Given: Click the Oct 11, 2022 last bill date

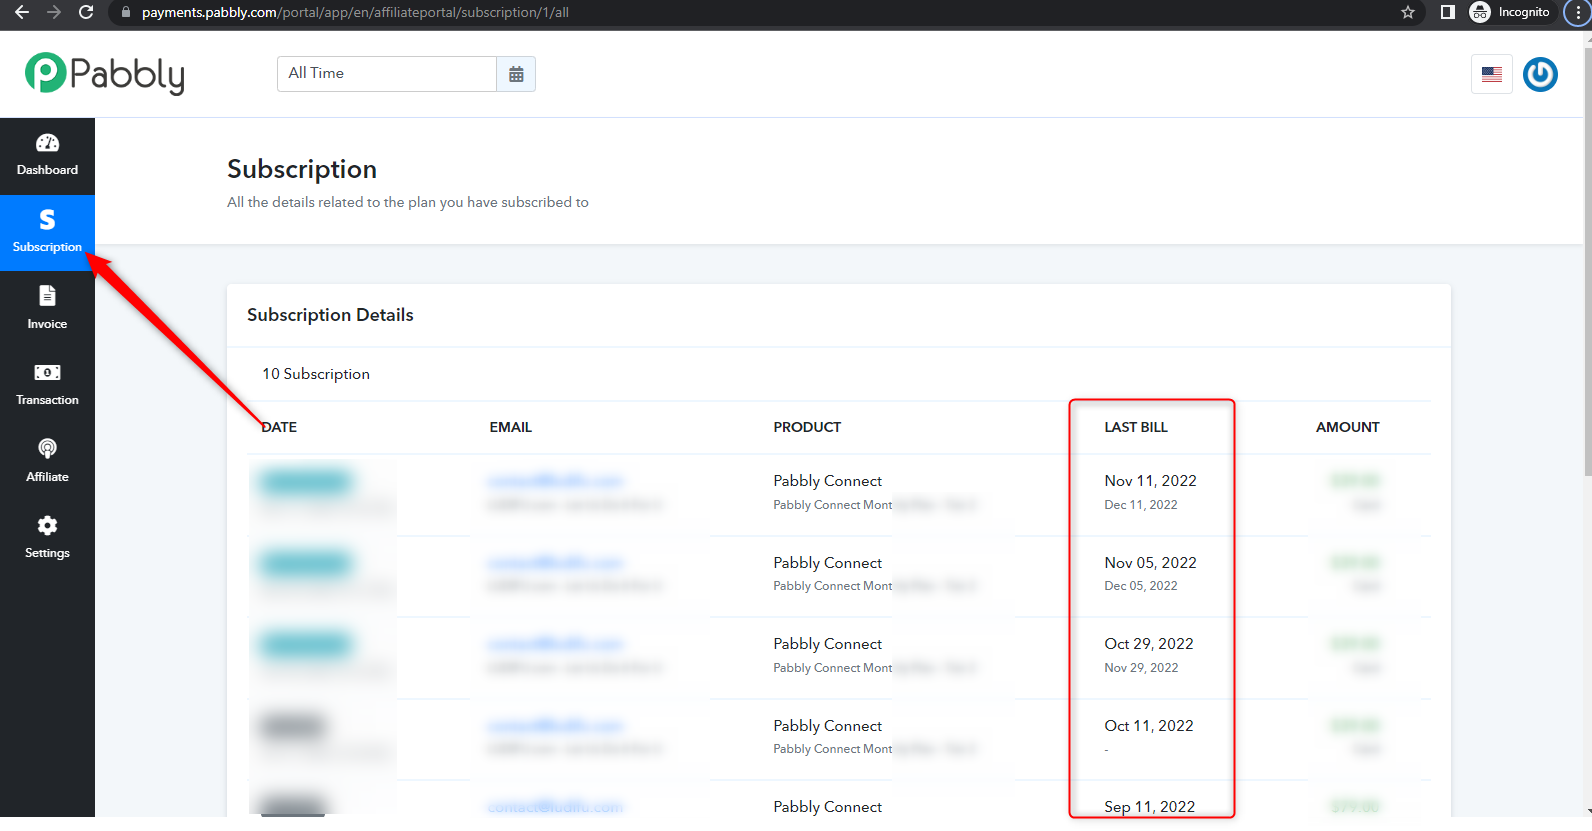Looking at the screenshot, I should click(1149, 726).
